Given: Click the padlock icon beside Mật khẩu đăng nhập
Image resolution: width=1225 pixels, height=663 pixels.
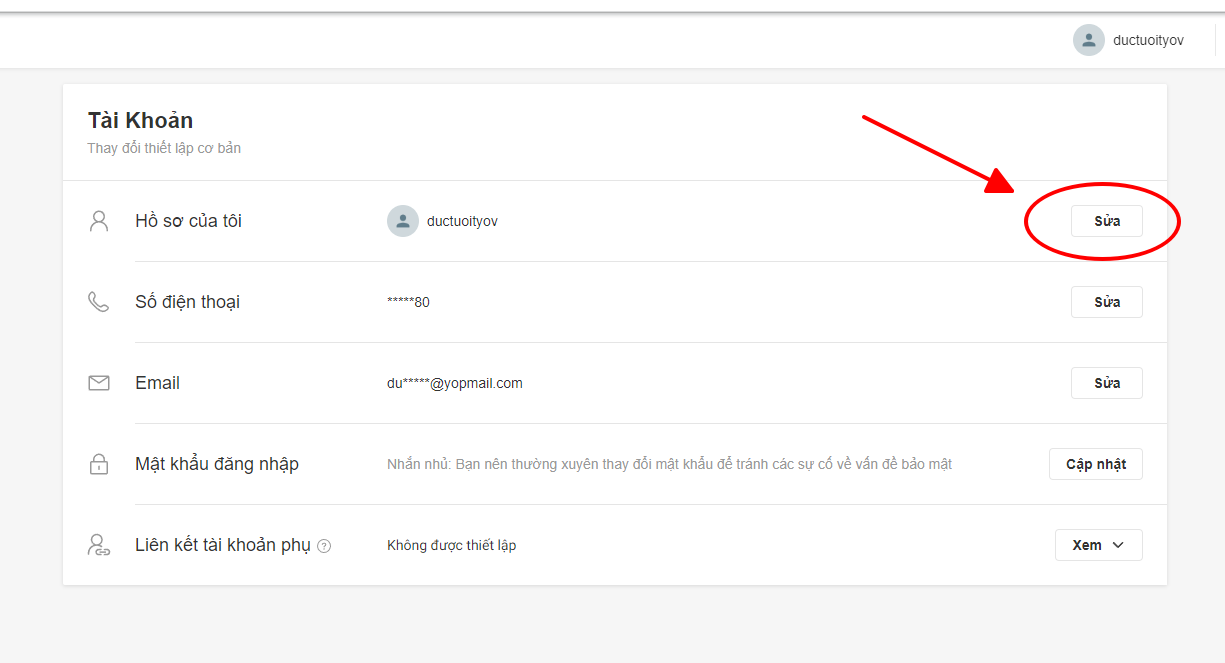Looking at the screenshot, I should tap(99, 464).
